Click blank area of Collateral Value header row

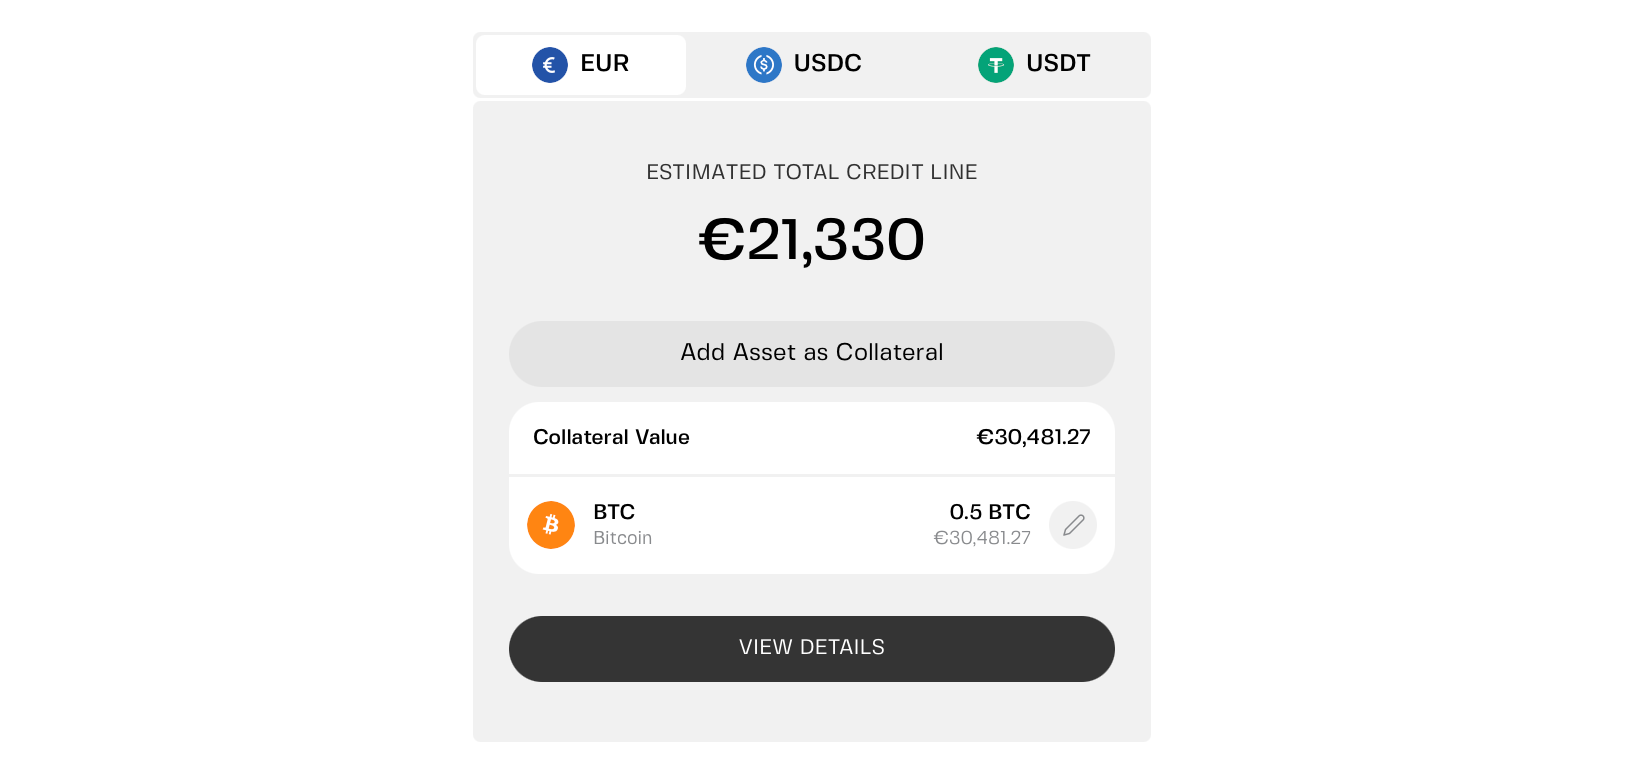tap(830, 437)
